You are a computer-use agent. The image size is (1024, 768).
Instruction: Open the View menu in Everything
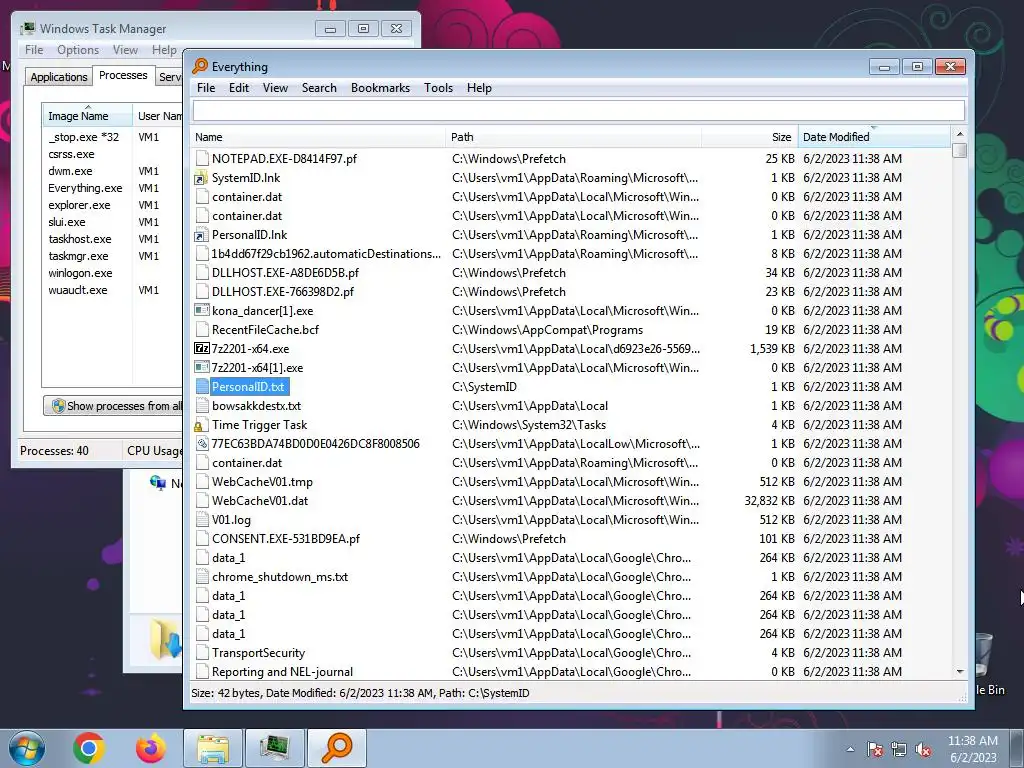pyautogui.click(x=275, y=88)
